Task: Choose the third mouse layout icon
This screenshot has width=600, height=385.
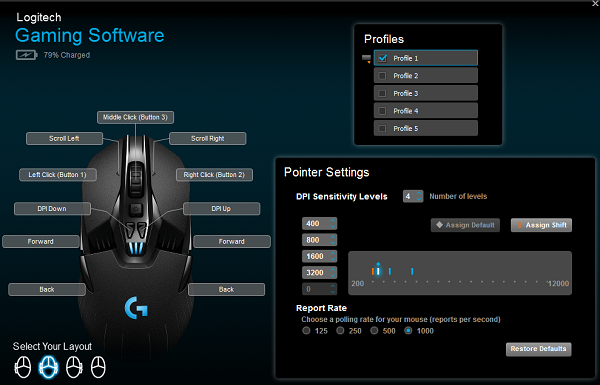Action: pos(74,367)
